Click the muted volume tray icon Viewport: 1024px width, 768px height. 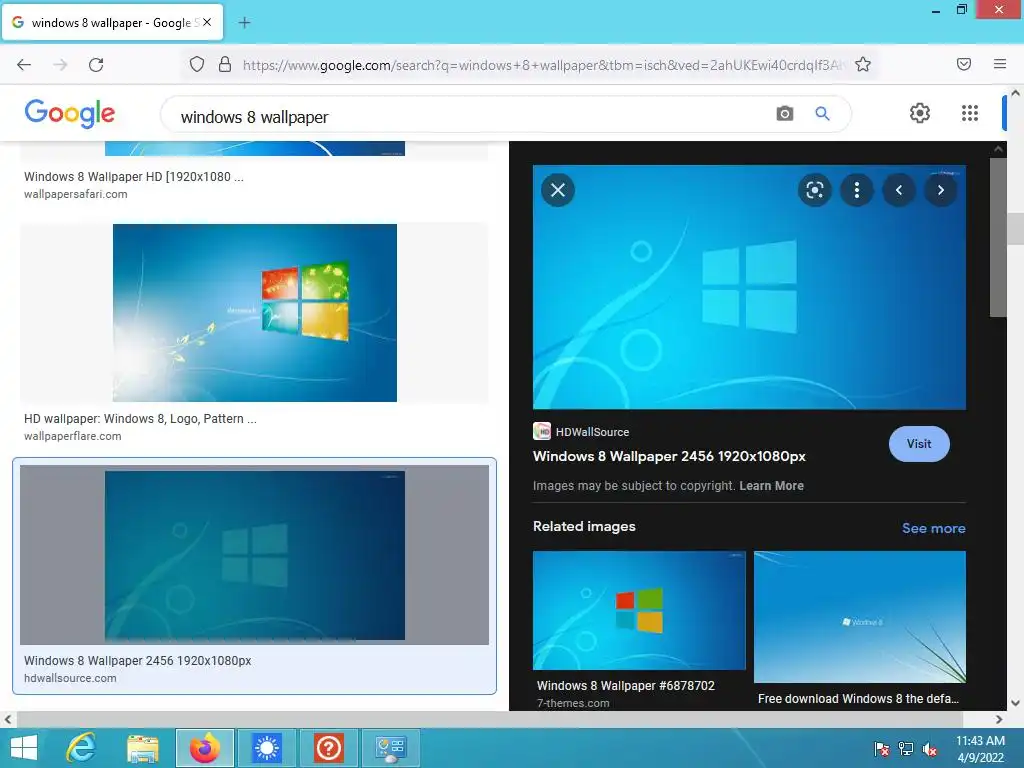[x=930, y=749]
